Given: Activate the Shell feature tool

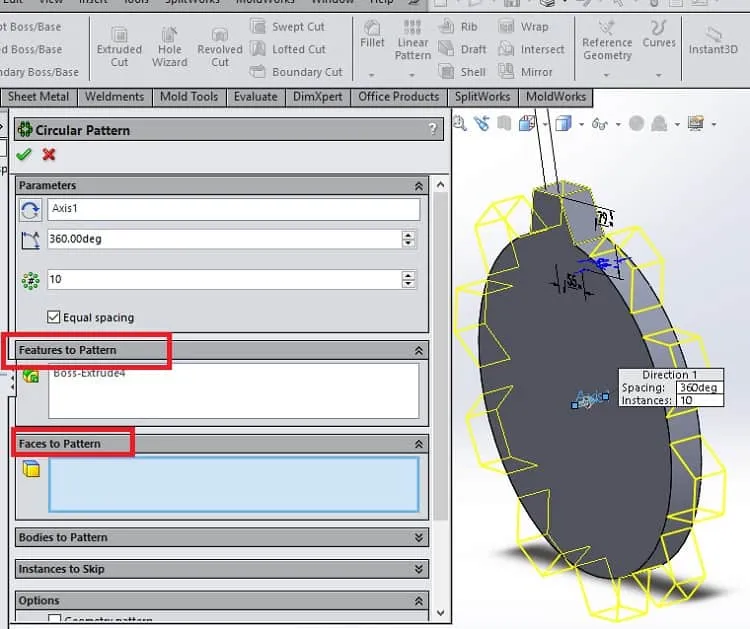Looking at the screenshot, I should tap(462, 72).
